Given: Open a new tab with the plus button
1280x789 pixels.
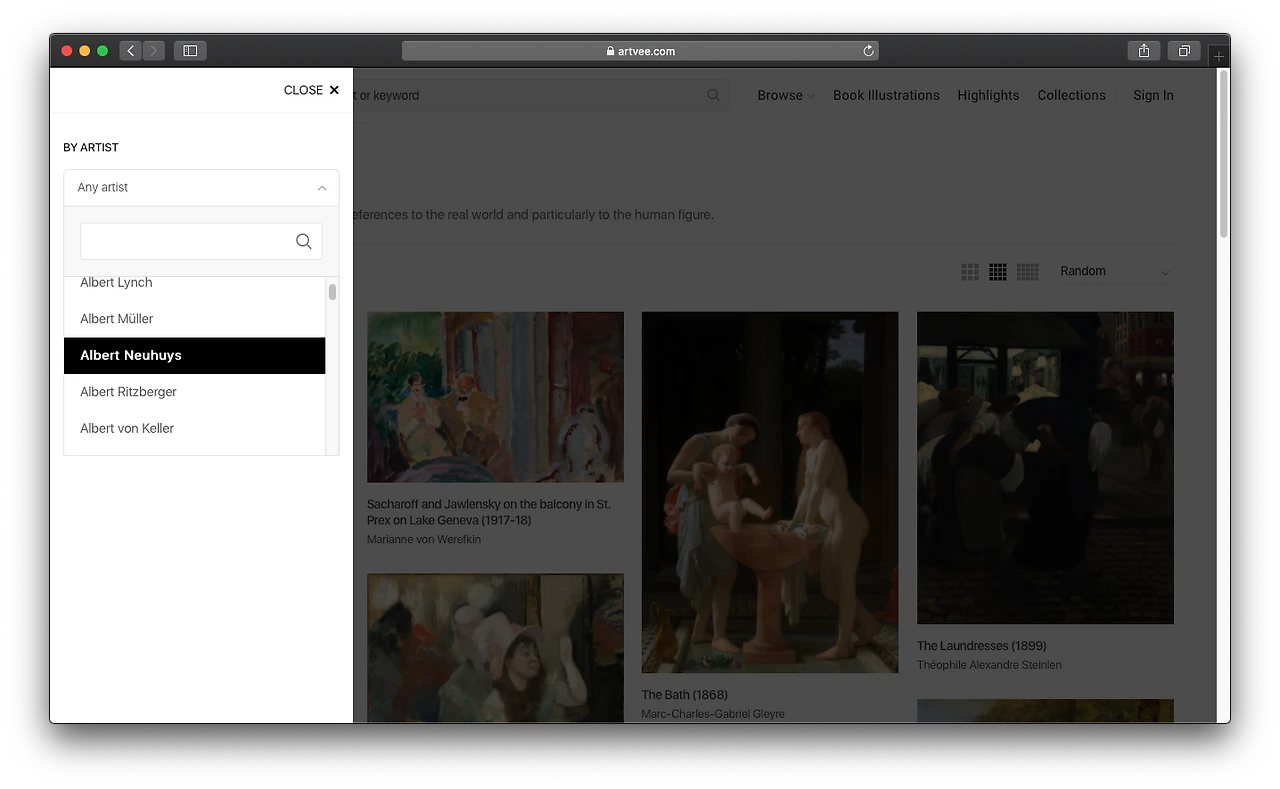Looking at the screenshot, I should coord(1218,56).
